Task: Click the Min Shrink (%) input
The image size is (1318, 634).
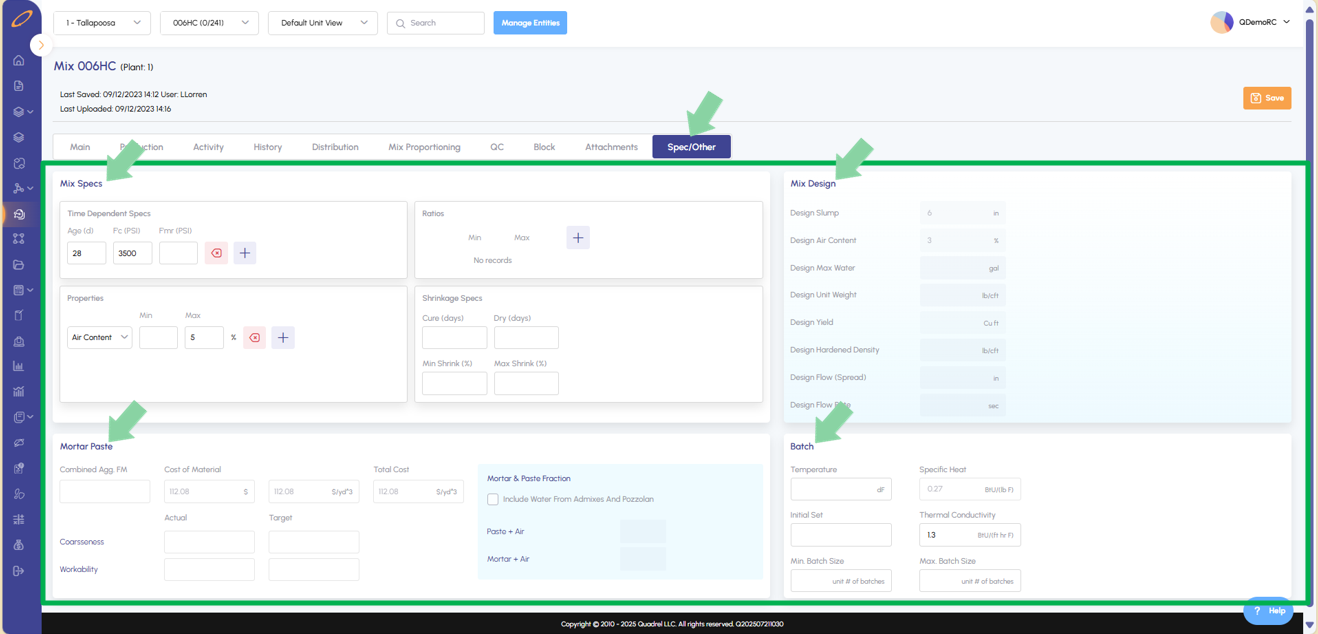Action: [455, 383]
